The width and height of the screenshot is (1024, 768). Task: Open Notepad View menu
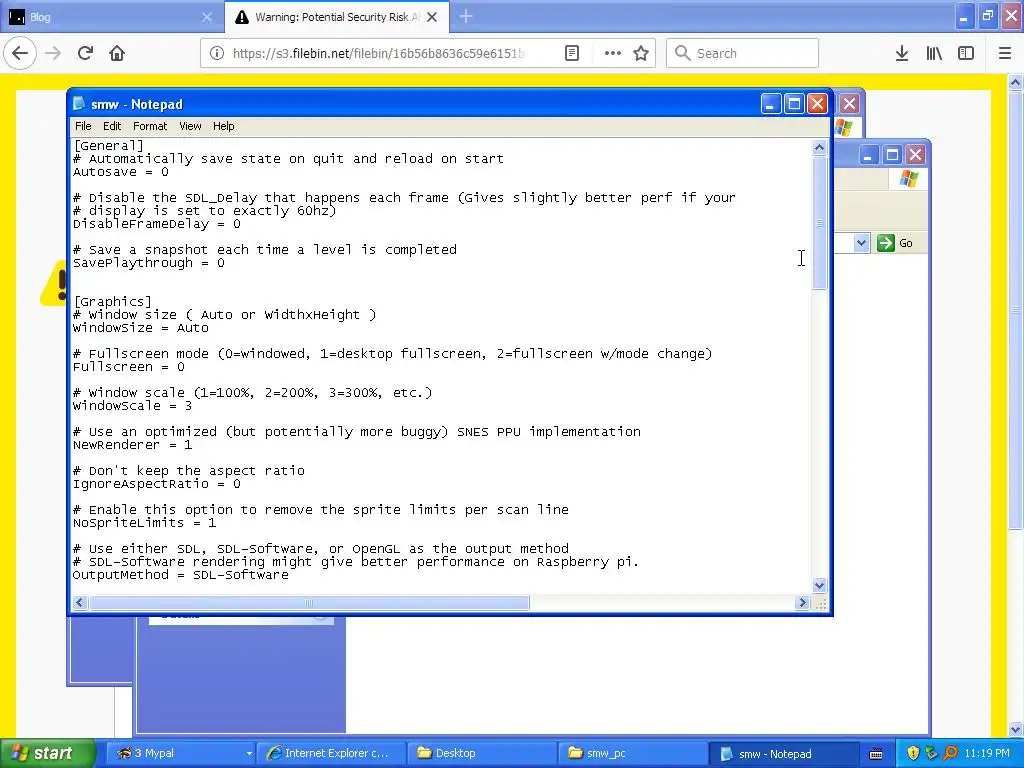click(x=190, y=126)
